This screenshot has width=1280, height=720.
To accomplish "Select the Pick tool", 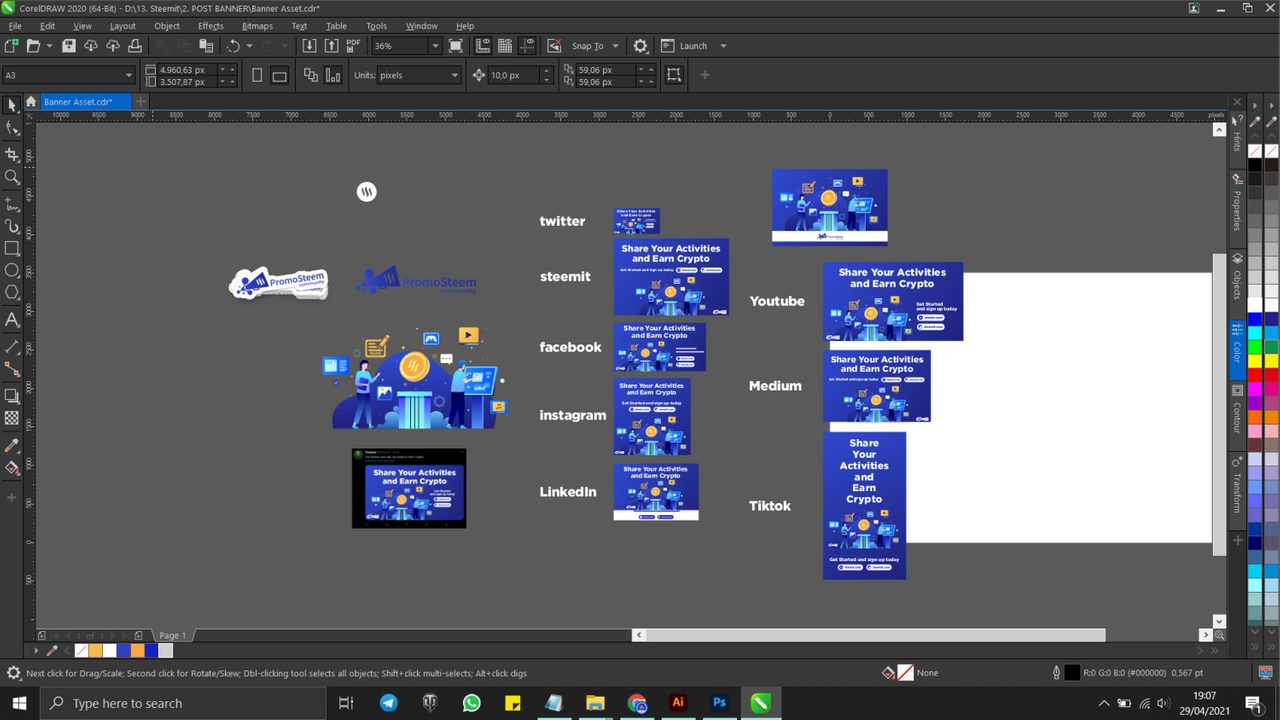I will coord(12,105).
